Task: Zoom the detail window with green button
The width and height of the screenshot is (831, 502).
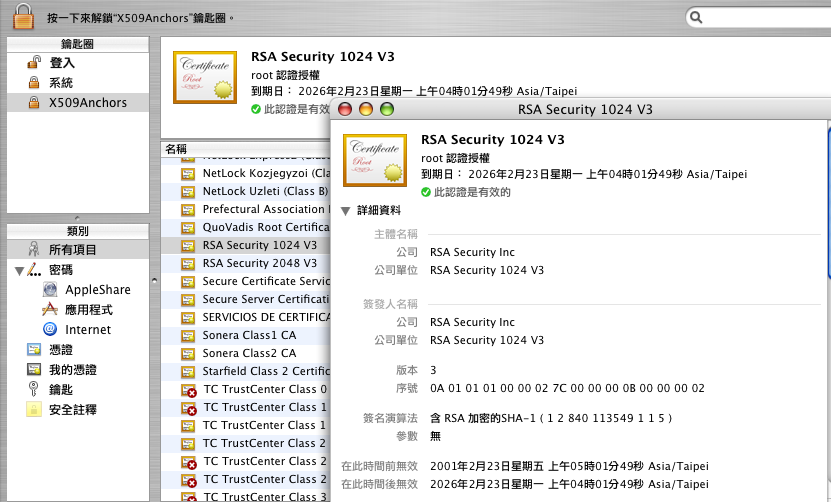Action: coord(387,109)
